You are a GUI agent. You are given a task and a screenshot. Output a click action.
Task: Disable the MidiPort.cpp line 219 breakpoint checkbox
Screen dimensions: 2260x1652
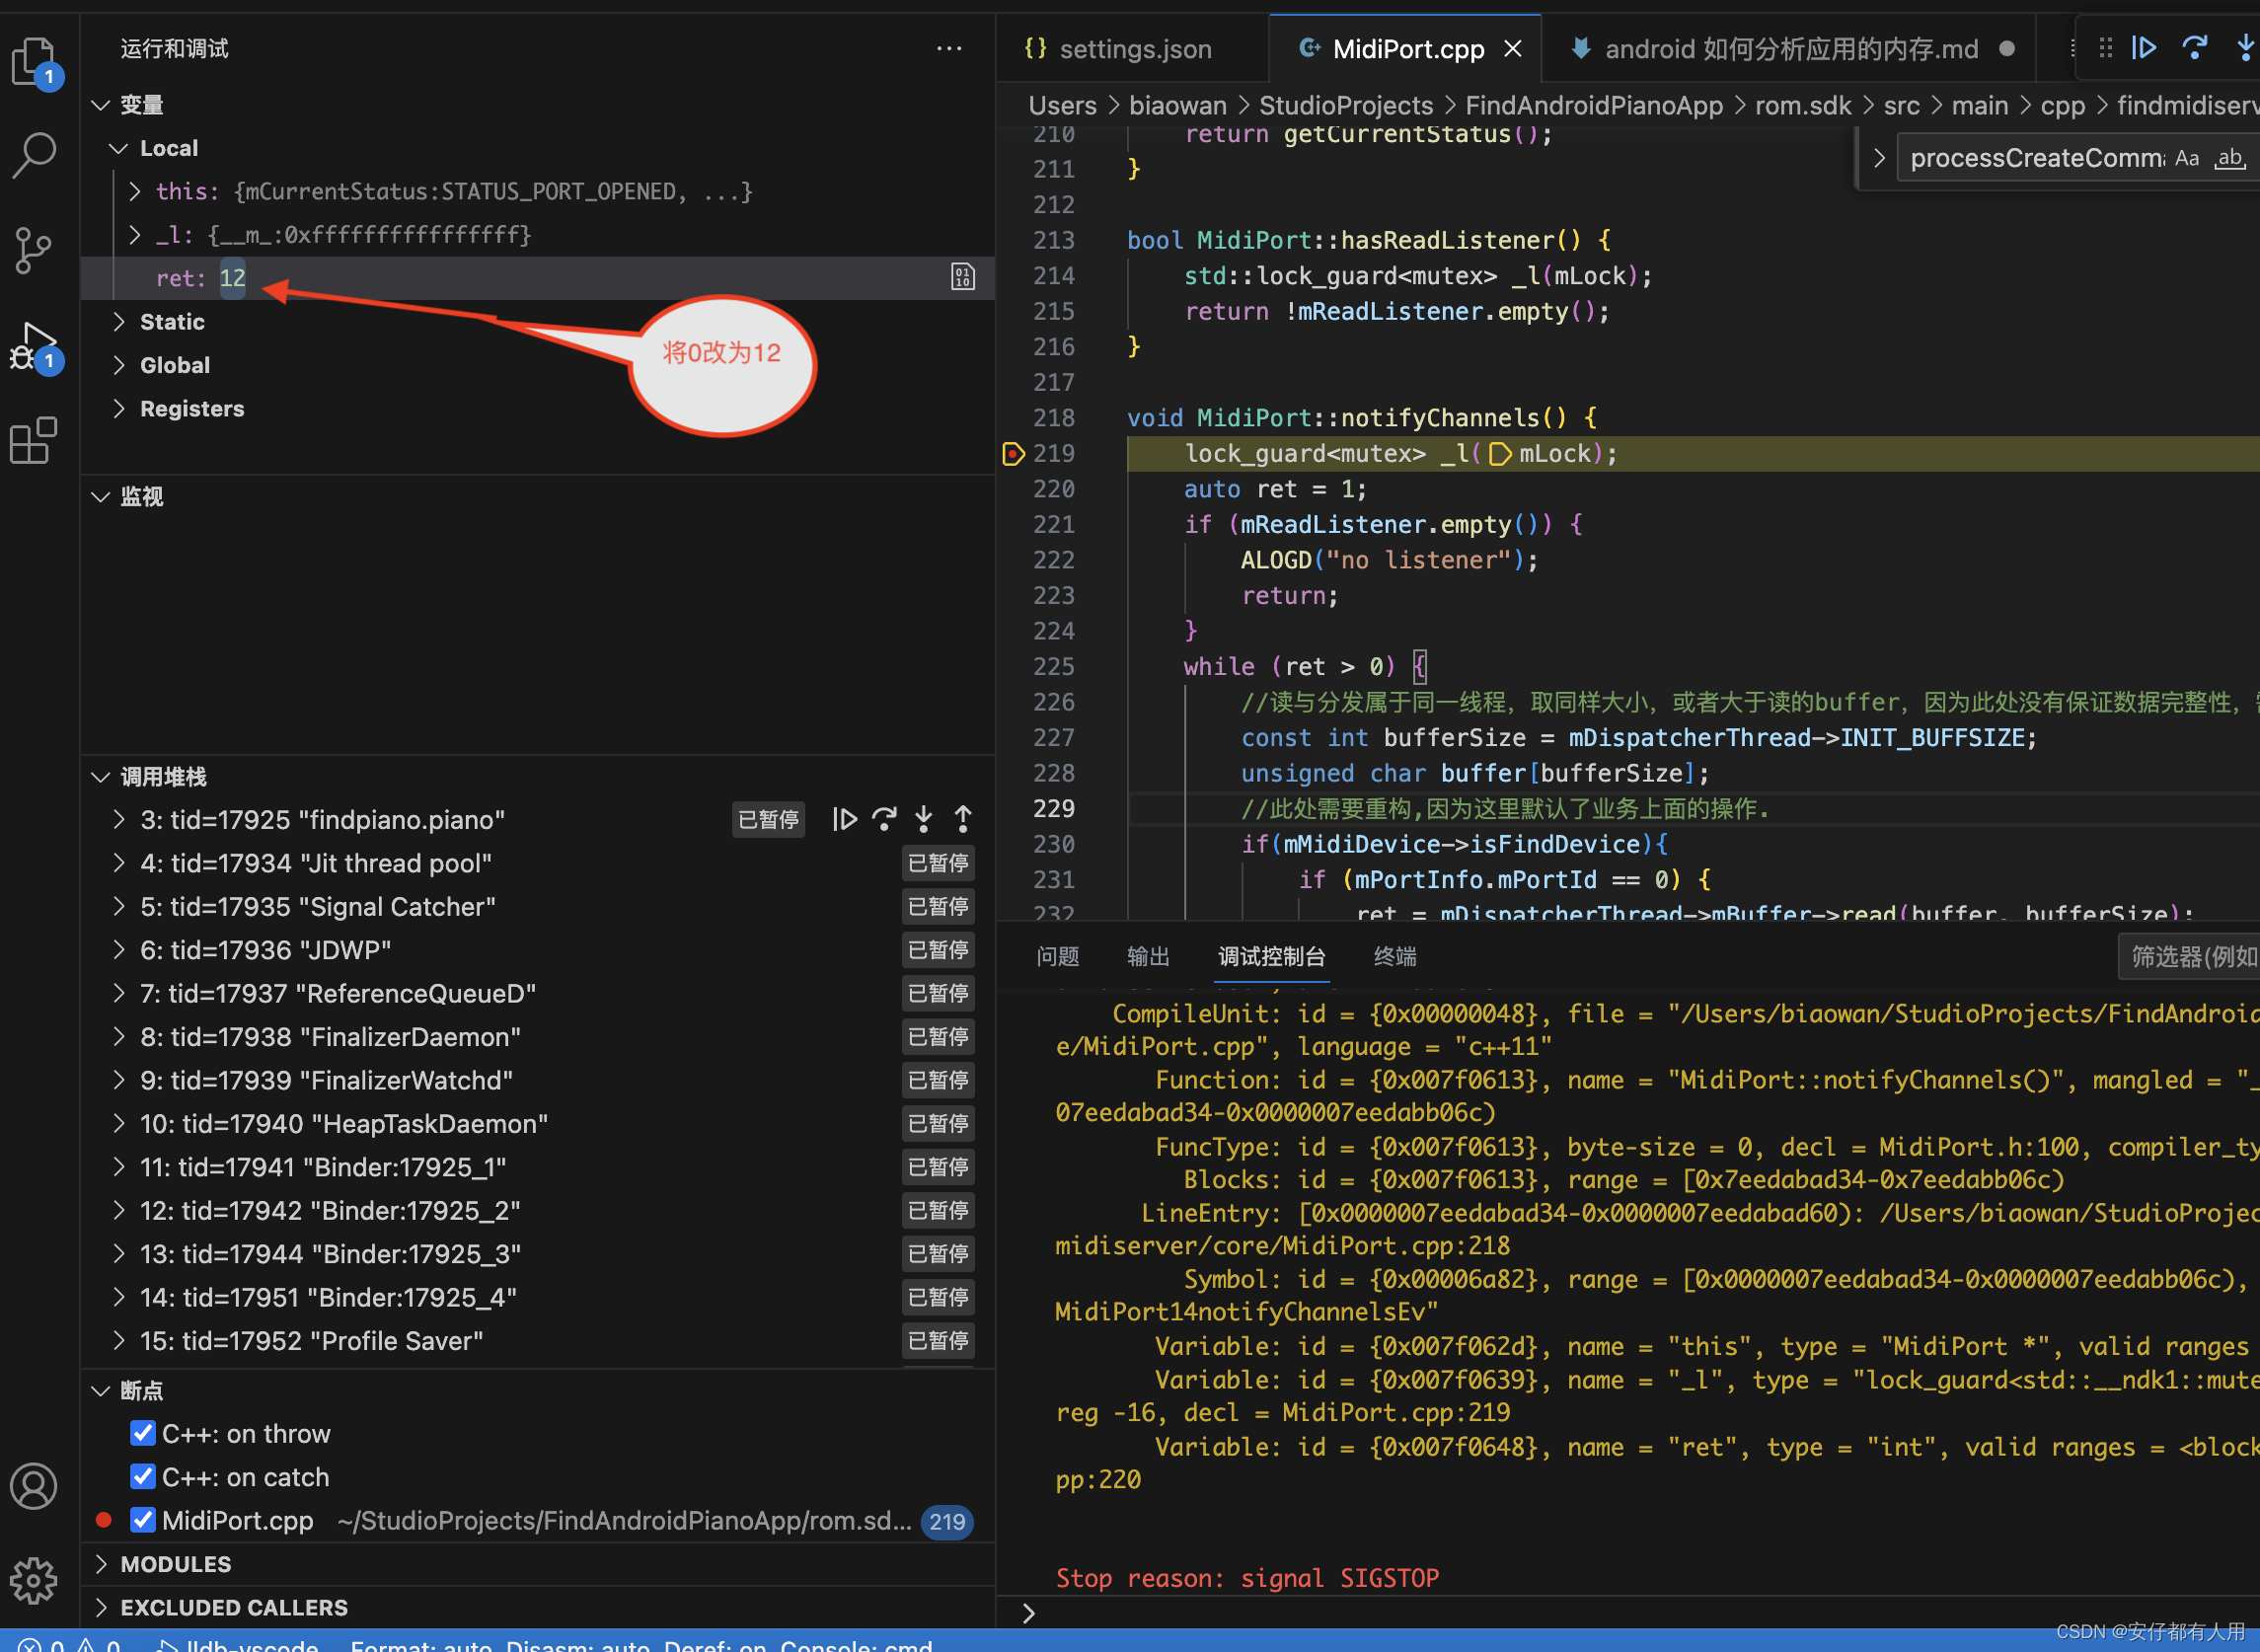(143, 1520)
